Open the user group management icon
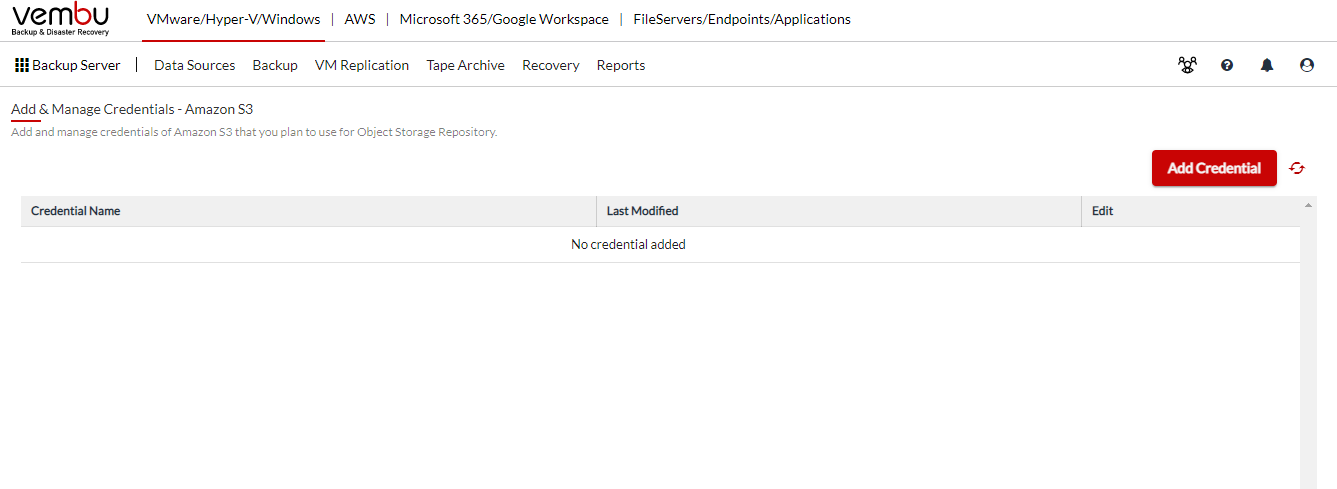Image resolution: width=1337 pixels, height=489 pixels. click(x=1187, y=65)
